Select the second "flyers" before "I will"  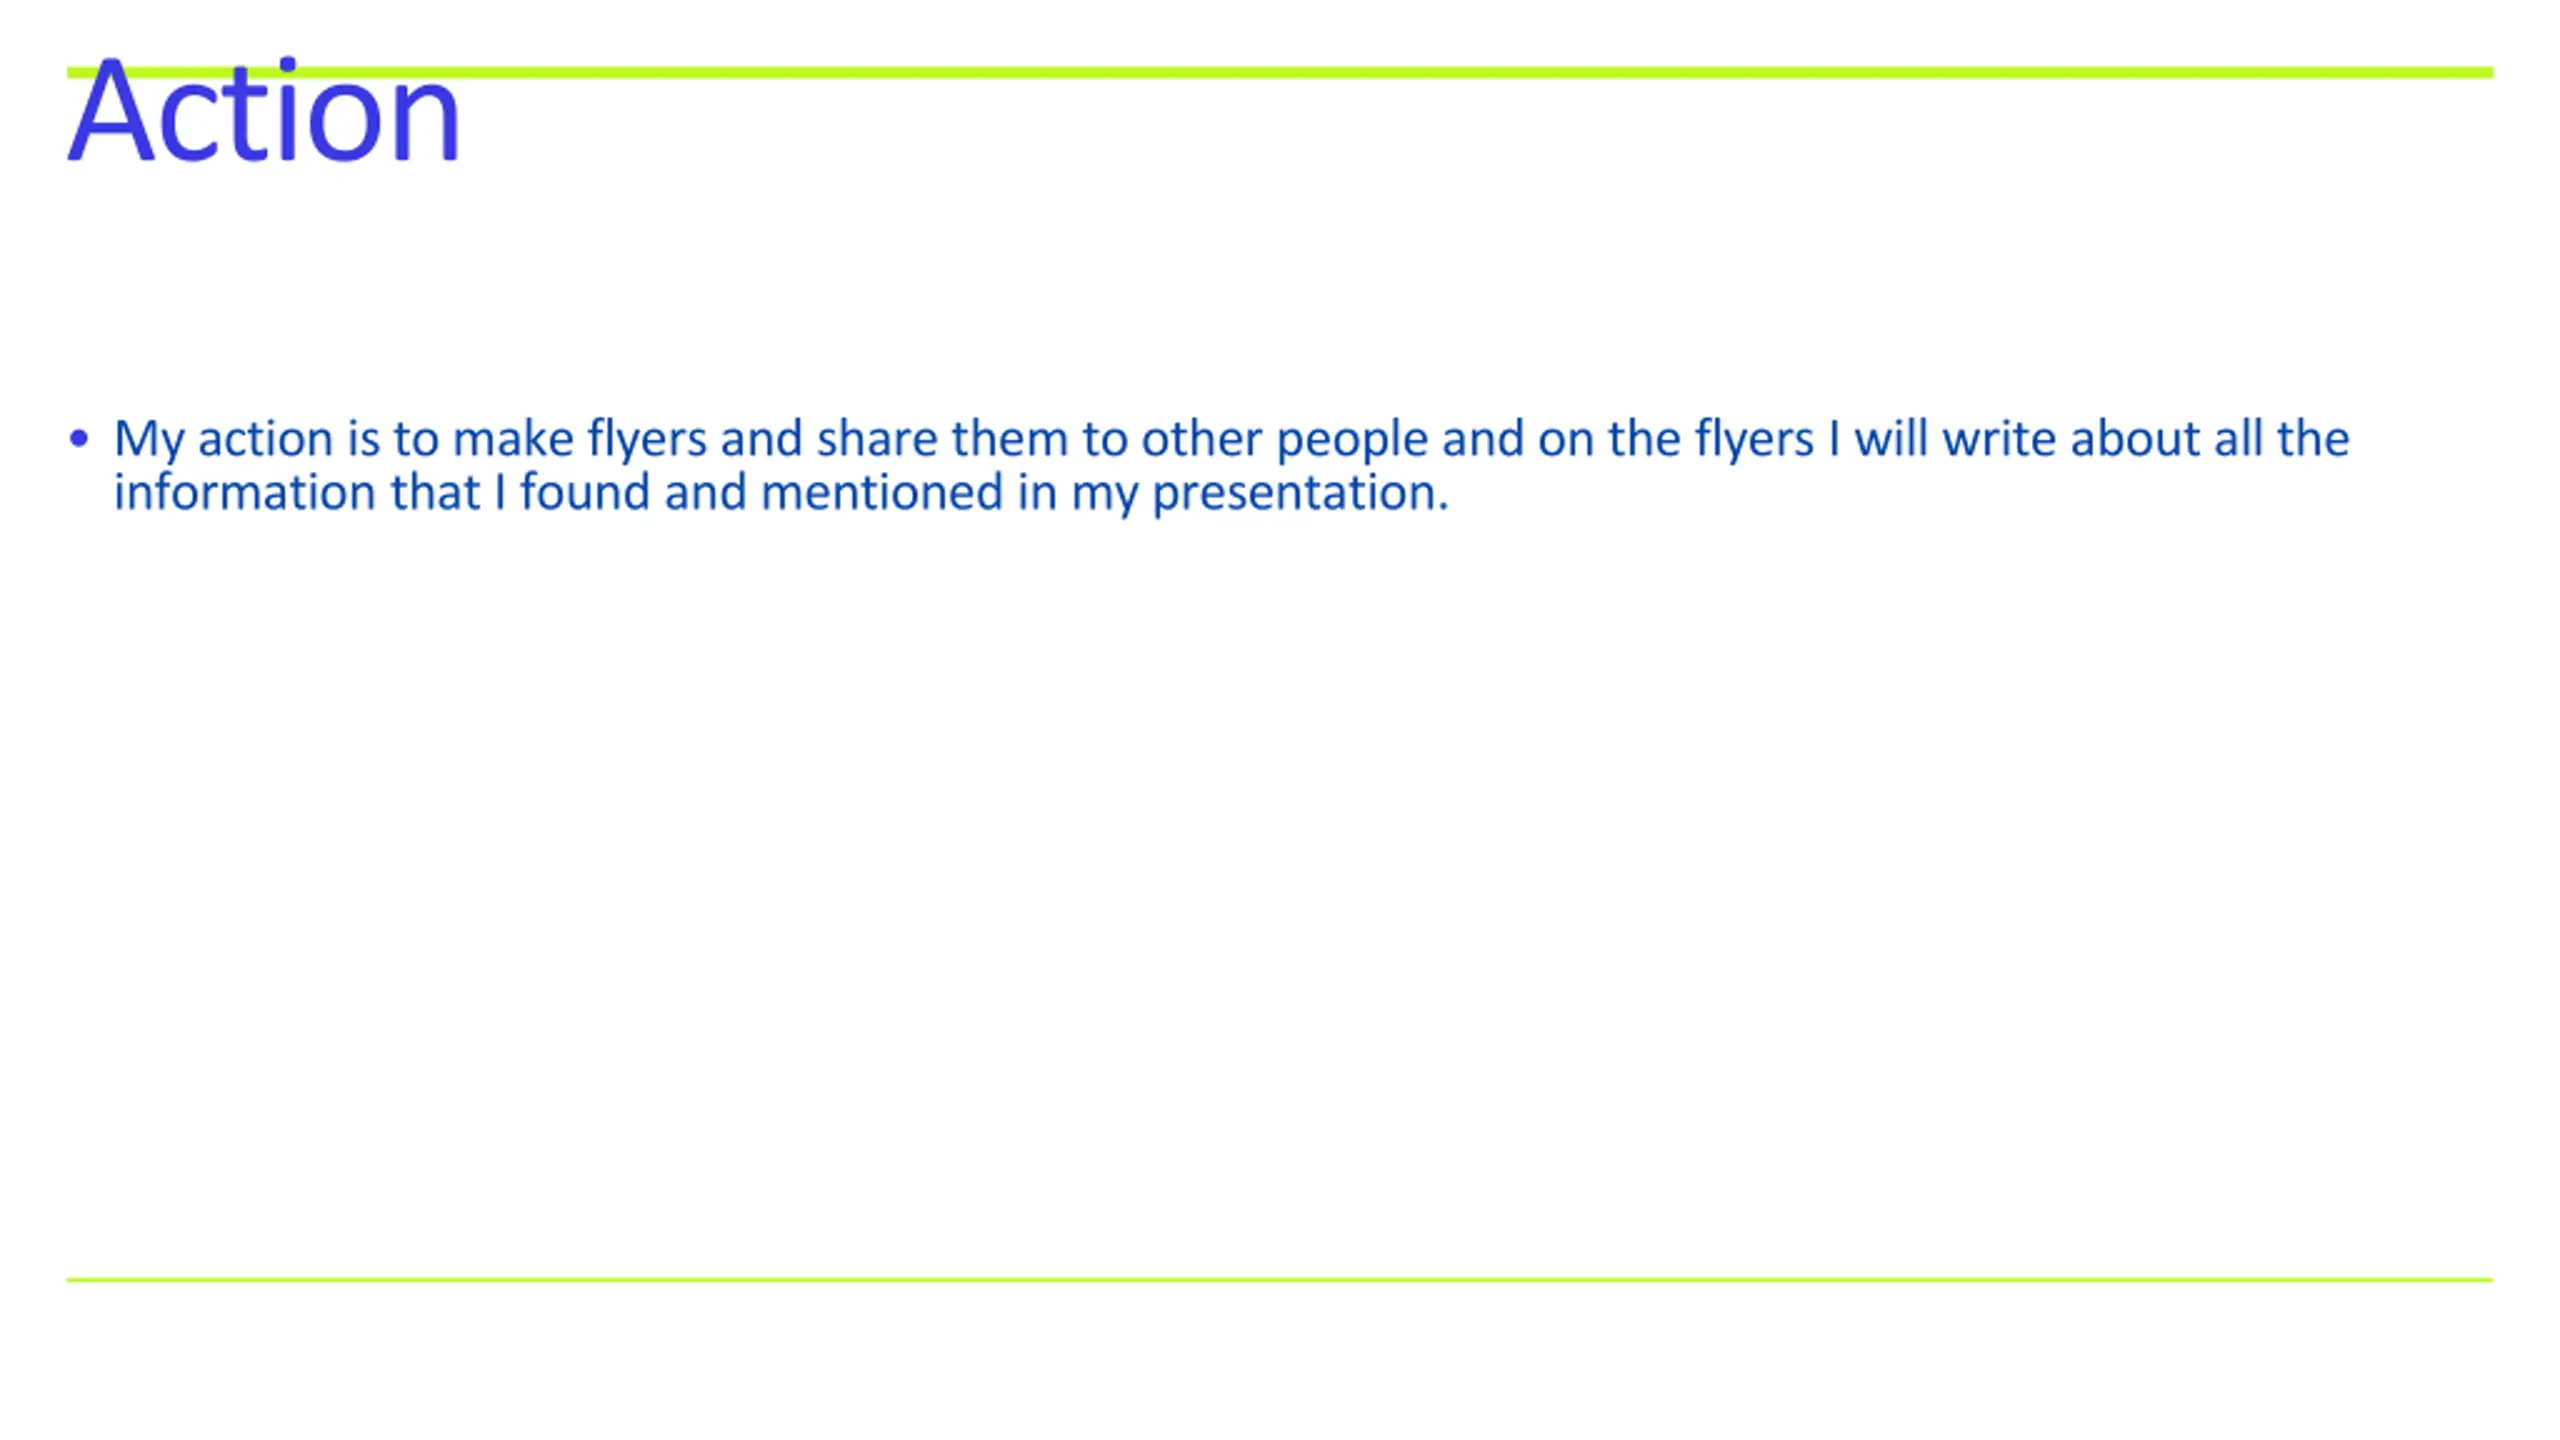pos(1754,440)
